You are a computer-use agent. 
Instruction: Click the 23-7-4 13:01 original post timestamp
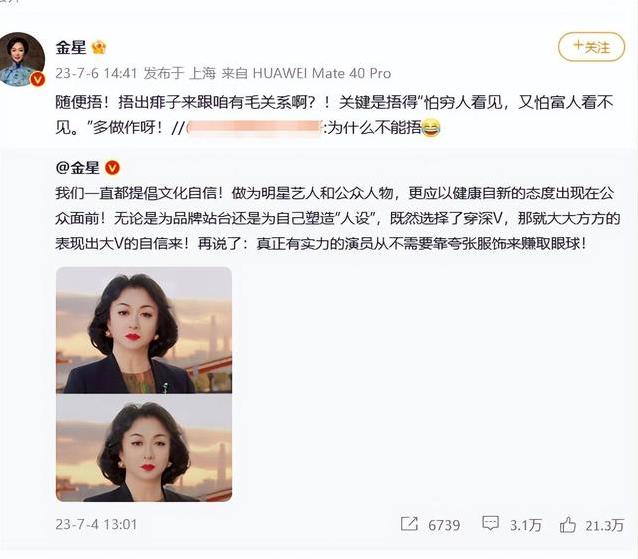click(x=96, y=524)
